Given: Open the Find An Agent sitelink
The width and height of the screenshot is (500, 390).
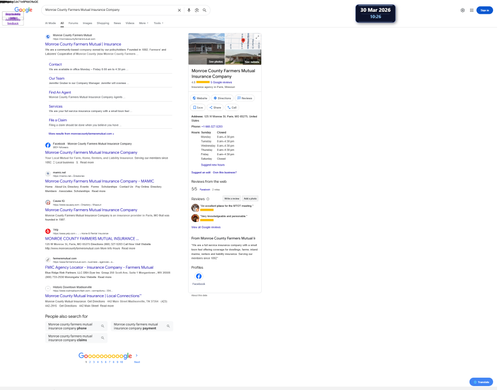Looking at the screenshot, I should pos(60,92).
